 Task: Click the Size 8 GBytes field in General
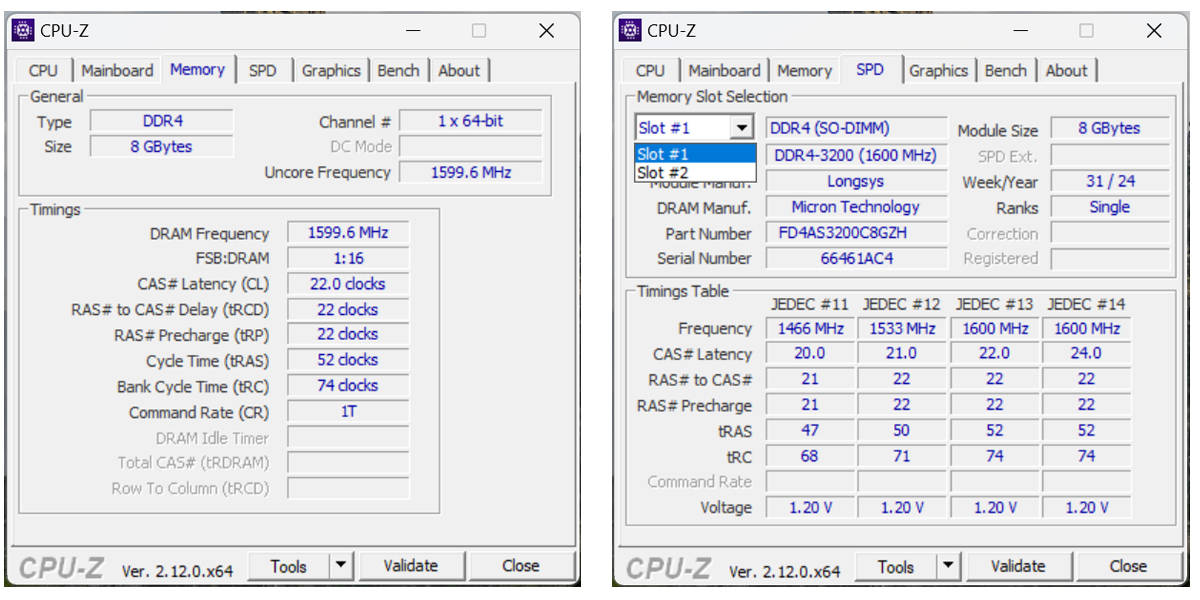pyautogui.click(x=162, y=146)
